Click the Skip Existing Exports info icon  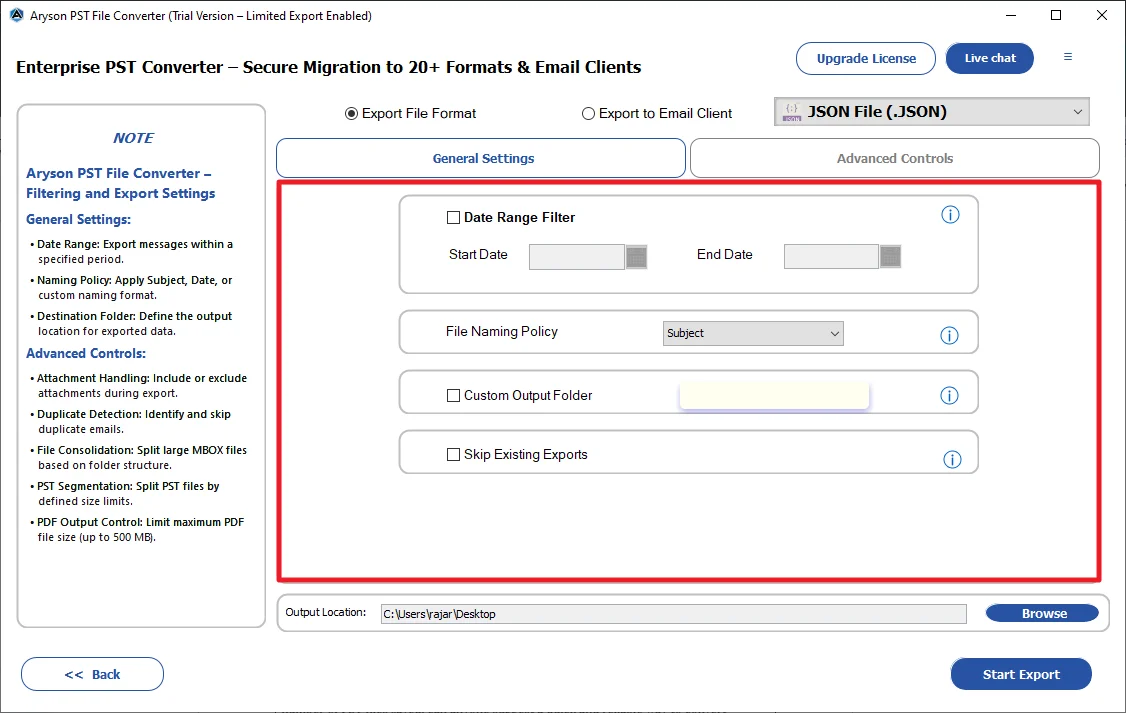pos(952,460)
